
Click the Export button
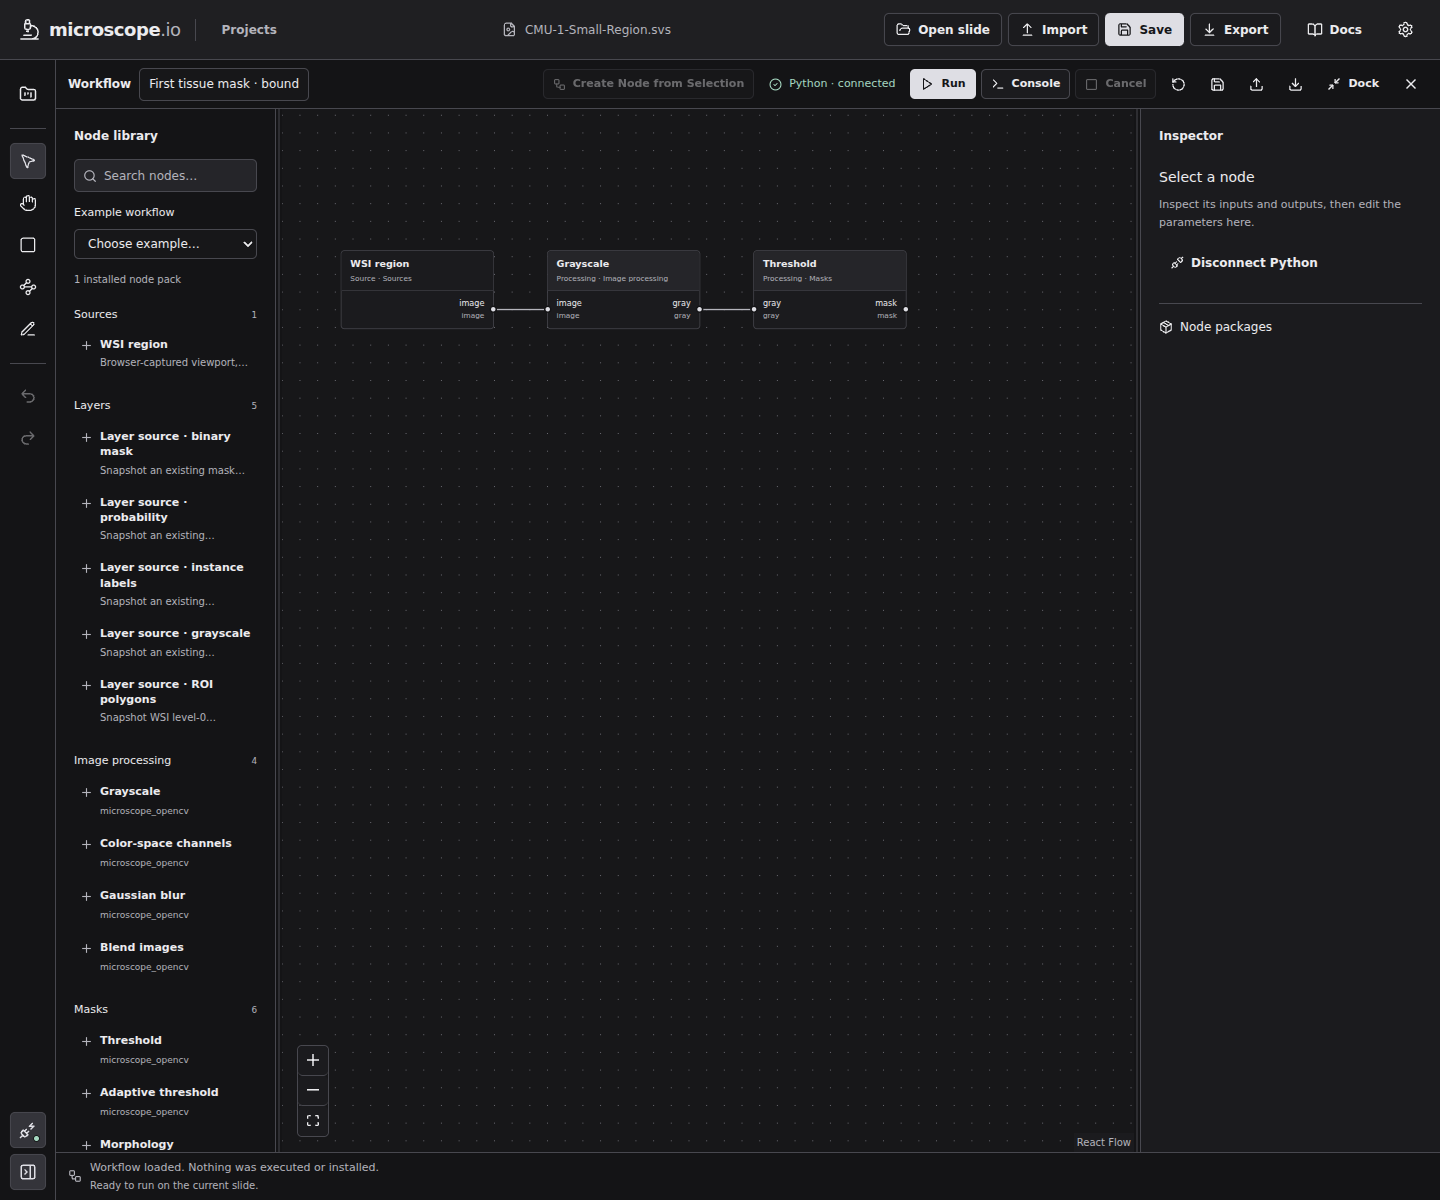1235,30
